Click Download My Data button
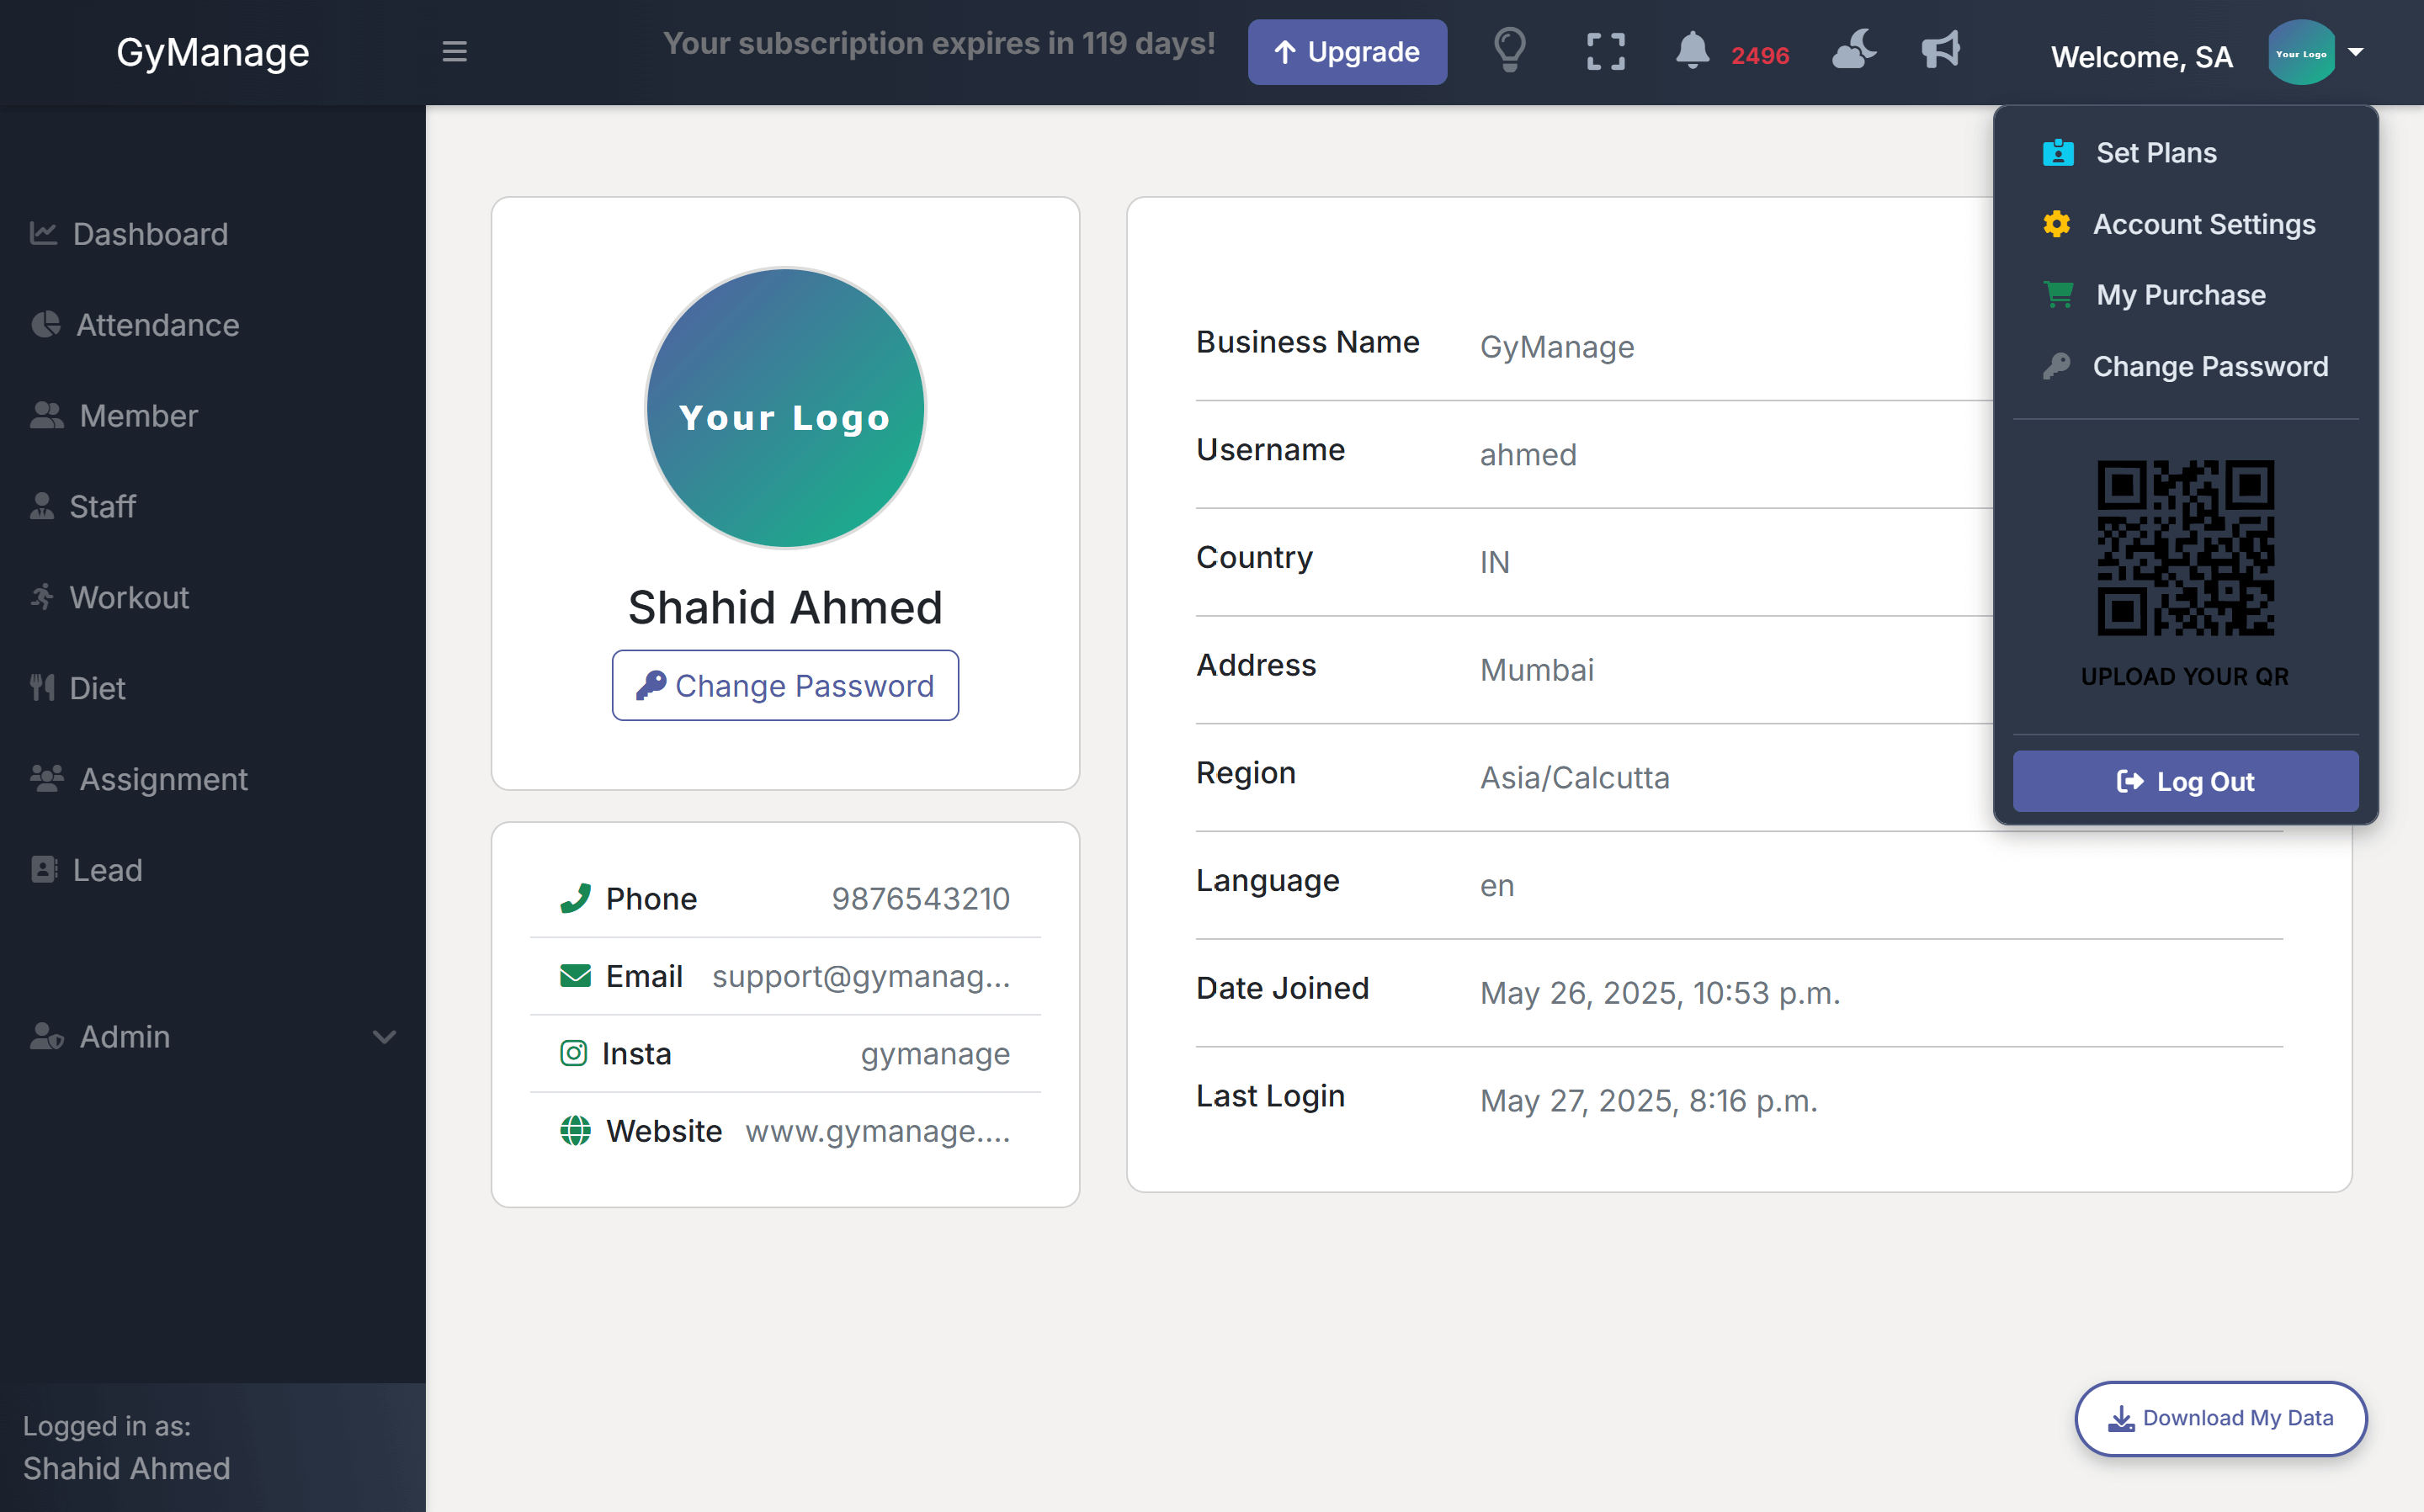This screenshot has height=1512, width=2424. 2220,1418
